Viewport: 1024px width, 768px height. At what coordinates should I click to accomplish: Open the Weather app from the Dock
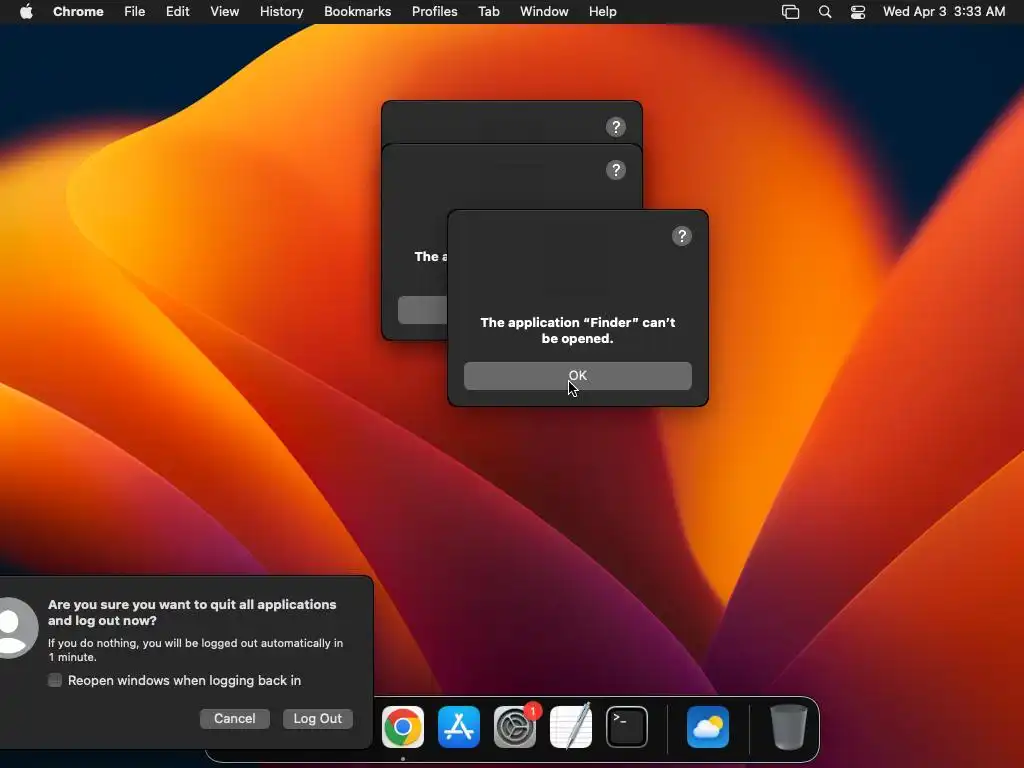coord(708,727)
